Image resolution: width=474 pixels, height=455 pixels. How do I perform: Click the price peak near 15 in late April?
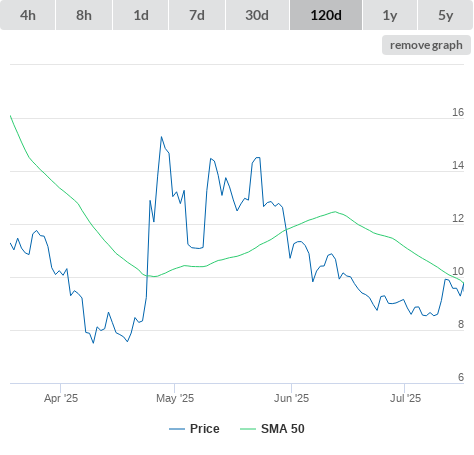click(161, 137)
